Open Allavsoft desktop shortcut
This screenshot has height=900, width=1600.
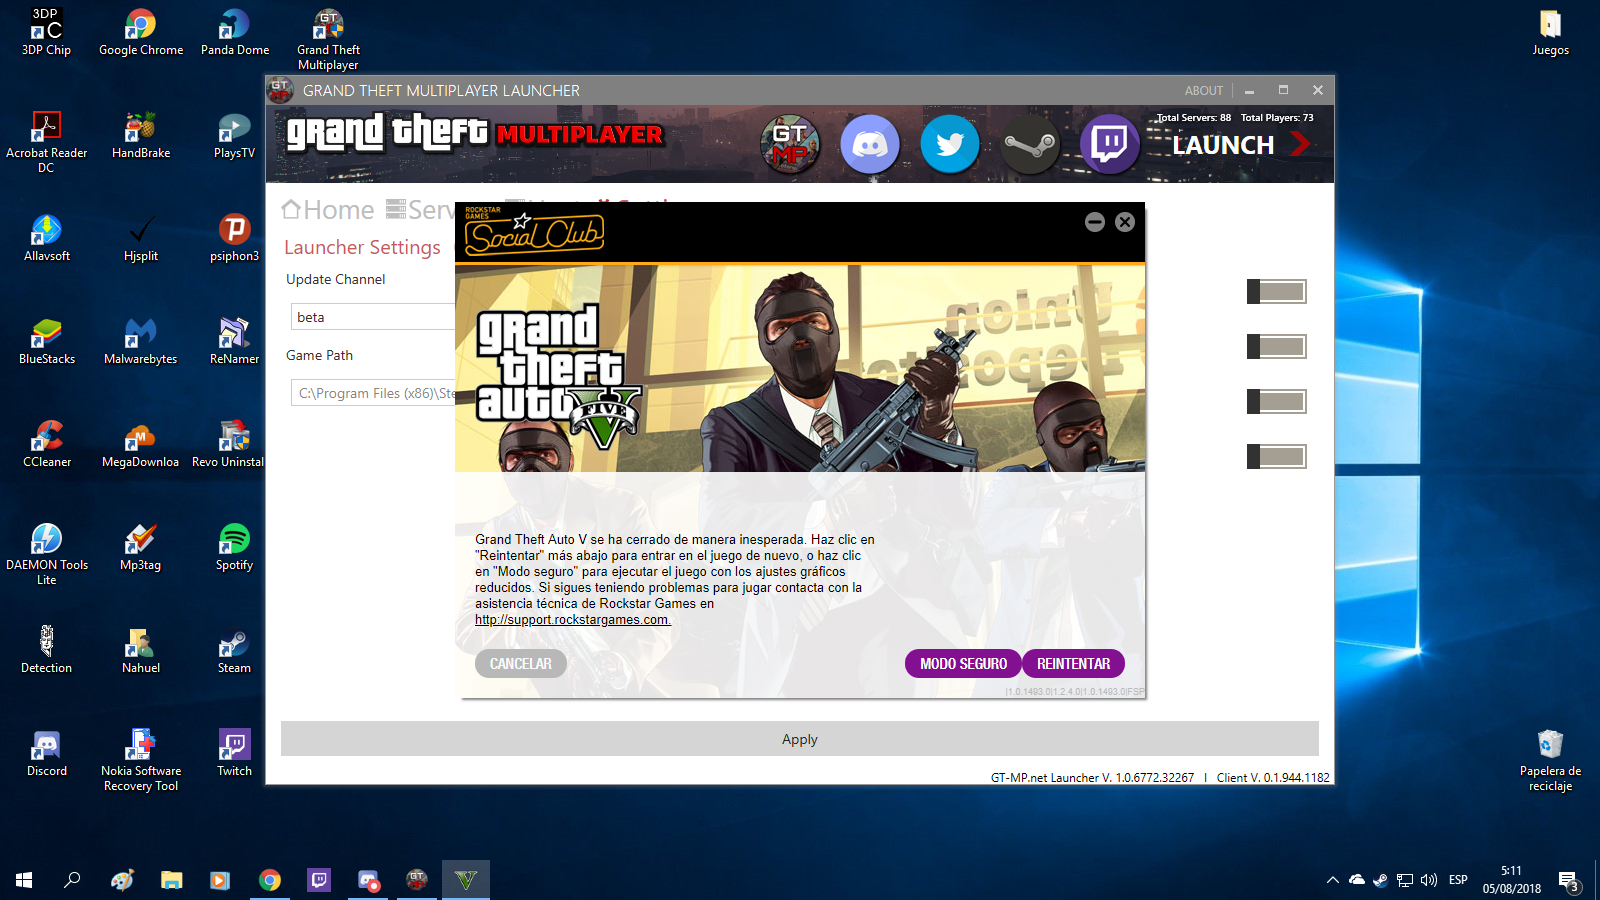[47, 238]
